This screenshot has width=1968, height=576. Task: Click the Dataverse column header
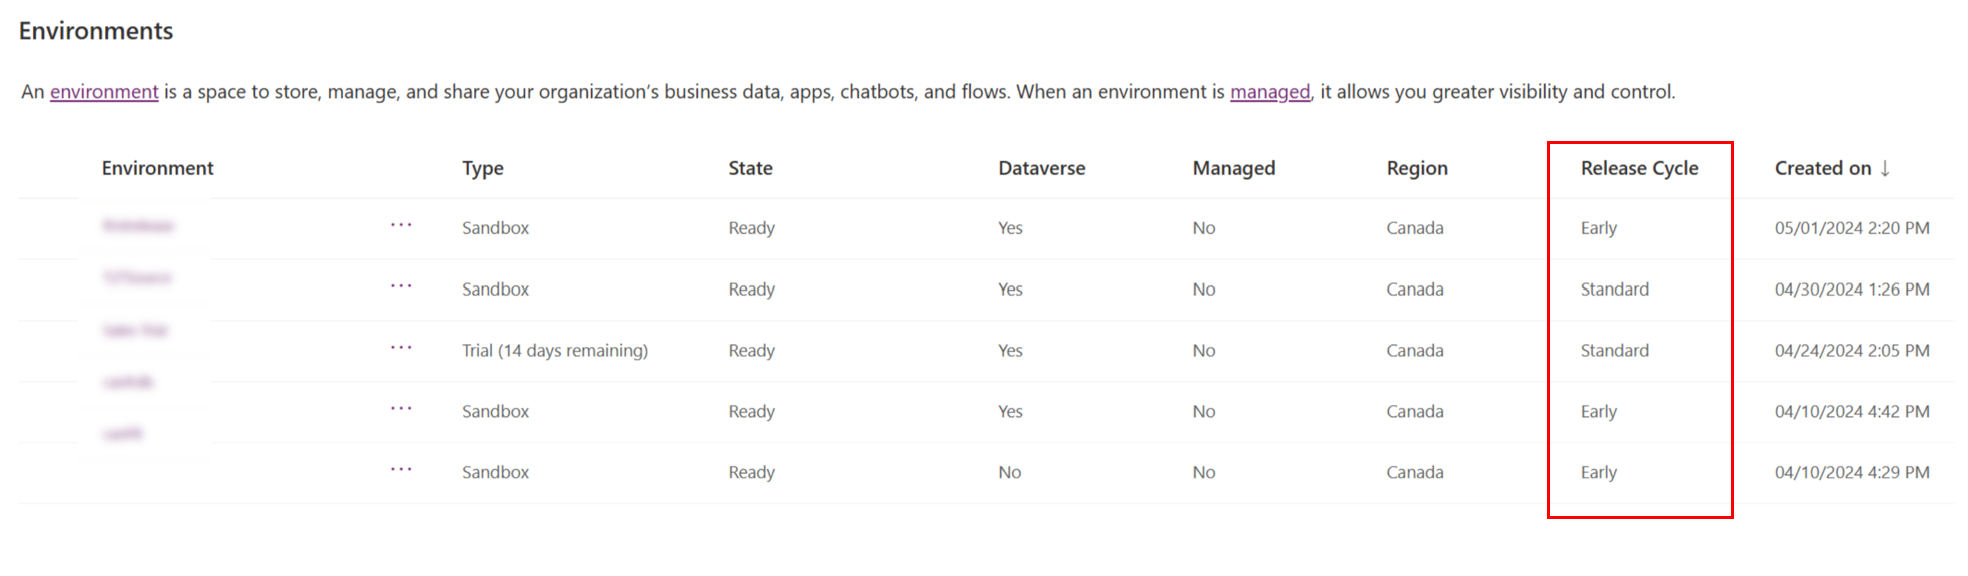pyautogui.click(x=1041, y=168)
